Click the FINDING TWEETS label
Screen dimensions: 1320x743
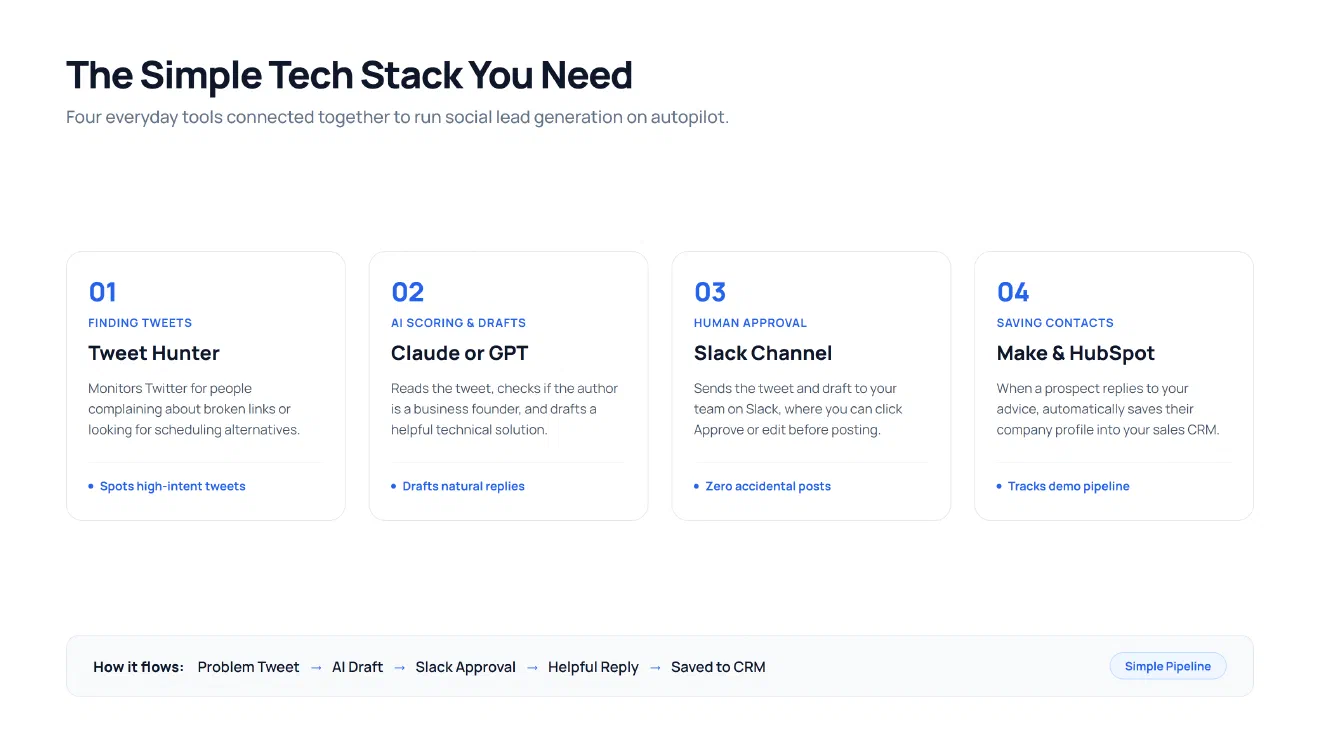click(140, 323)
